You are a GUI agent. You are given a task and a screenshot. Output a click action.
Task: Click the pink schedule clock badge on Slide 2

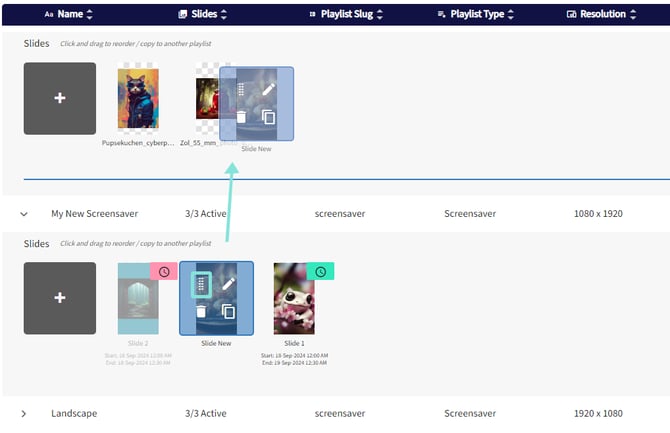(164, 271)
